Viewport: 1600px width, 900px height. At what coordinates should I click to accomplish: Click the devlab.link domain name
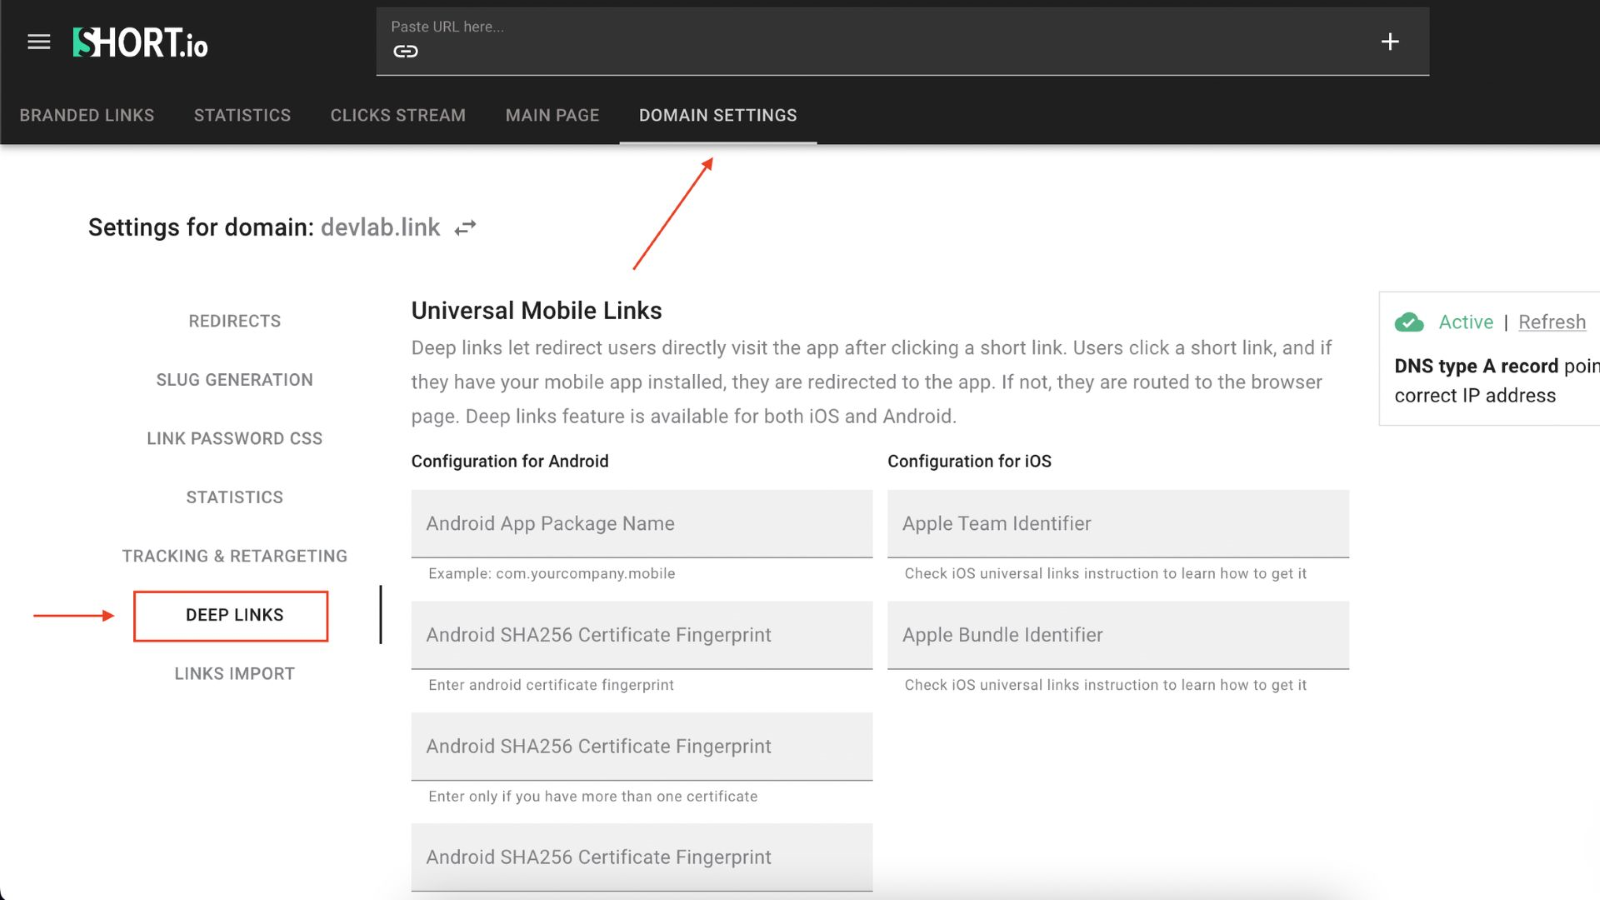[380, 228]
